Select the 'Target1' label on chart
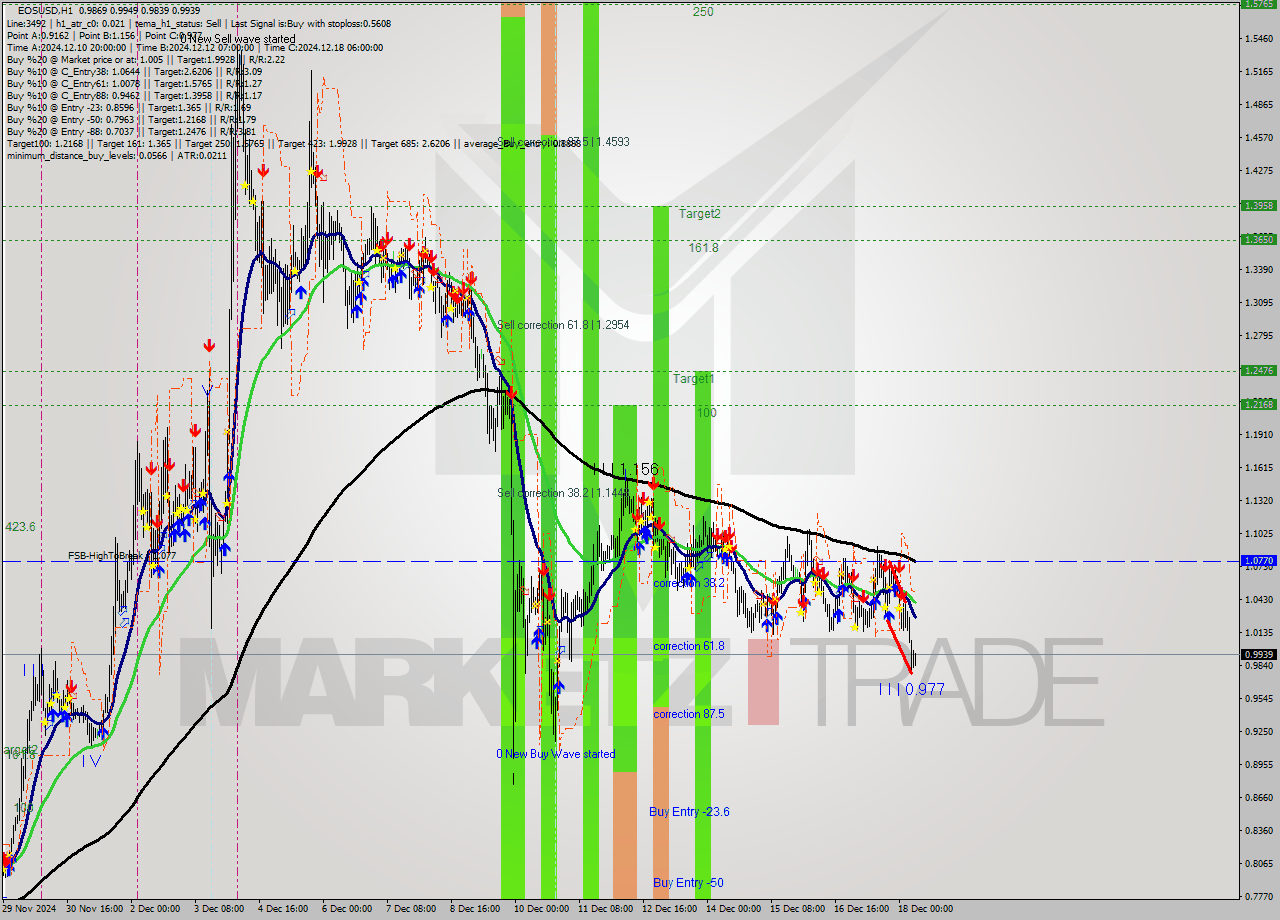 coord(693,379)
